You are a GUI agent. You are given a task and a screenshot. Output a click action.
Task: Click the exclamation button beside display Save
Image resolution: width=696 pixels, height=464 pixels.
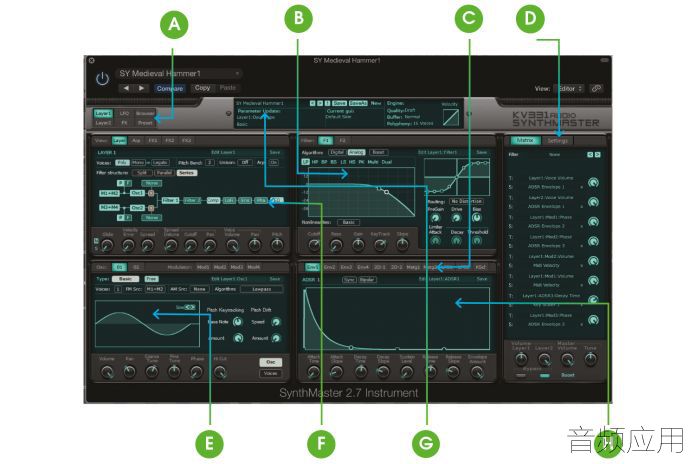pyautogui.click(x=327, y=103)
